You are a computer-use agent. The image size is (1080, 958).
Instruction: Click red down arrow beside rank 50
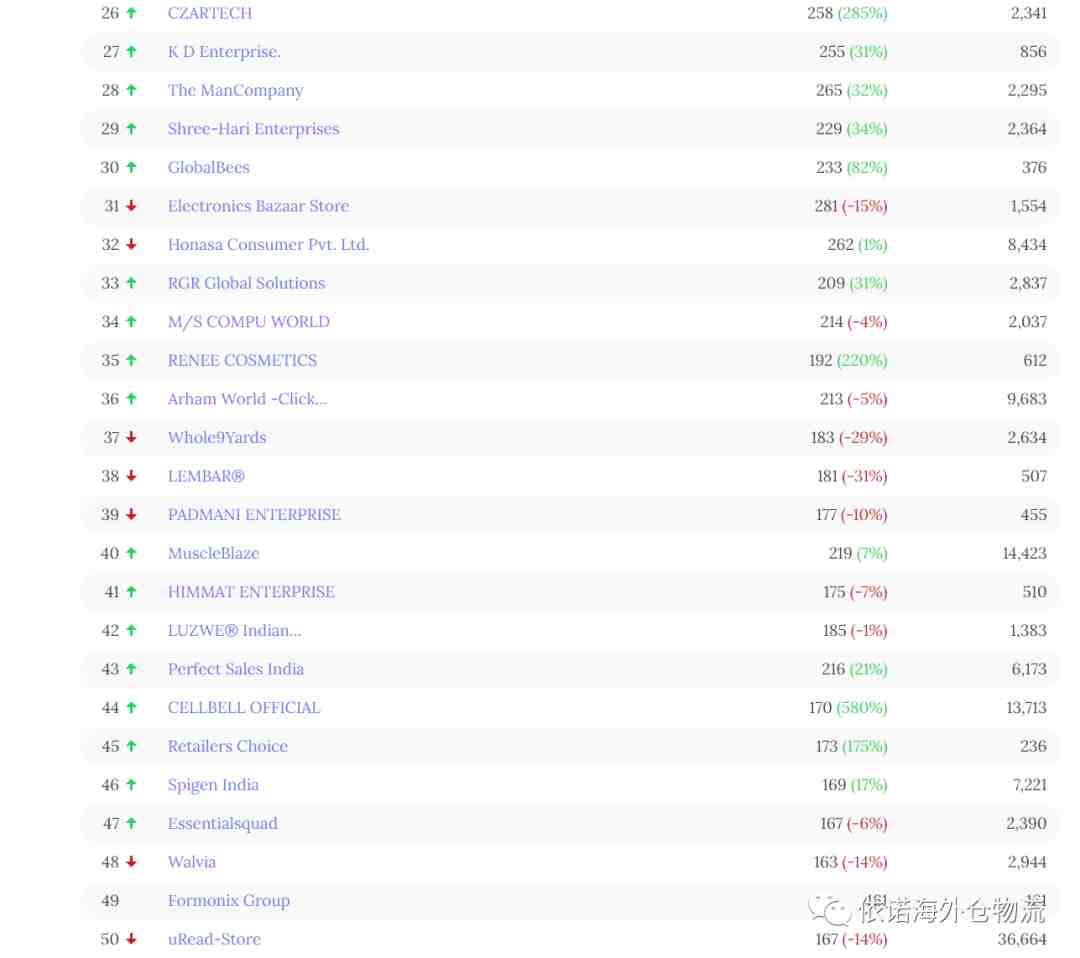(x=131, y=939)
